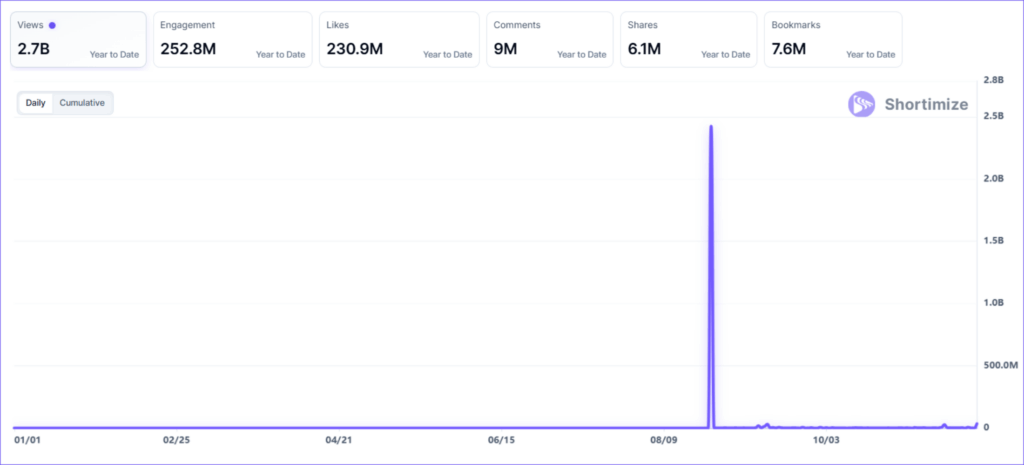Viewport: 1024px width, 465px height.
Task: Click the peak of the views spike
Action: [x=710, y=127]
